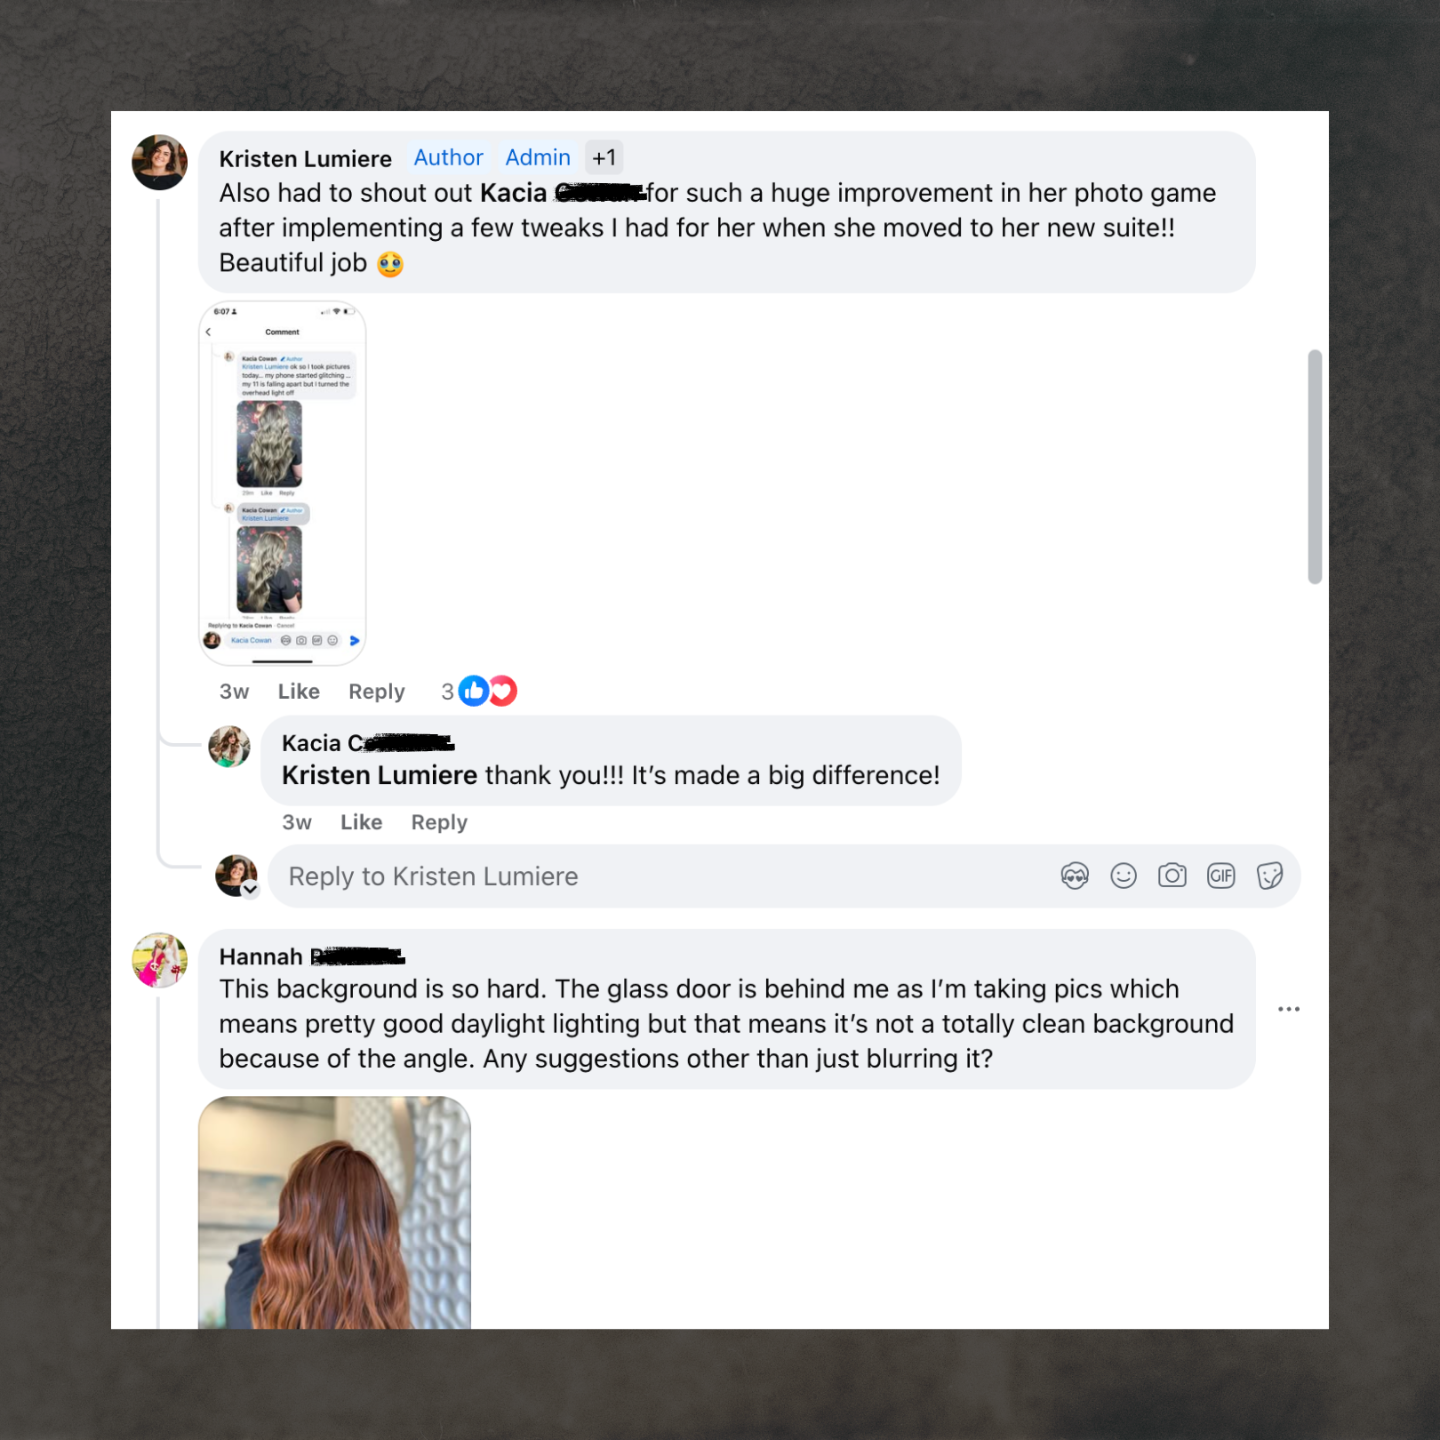Open the Admin badge on Kristen's comment
The width and height of the screenshot is (1440, 1440).
click(x=538, y=158)
